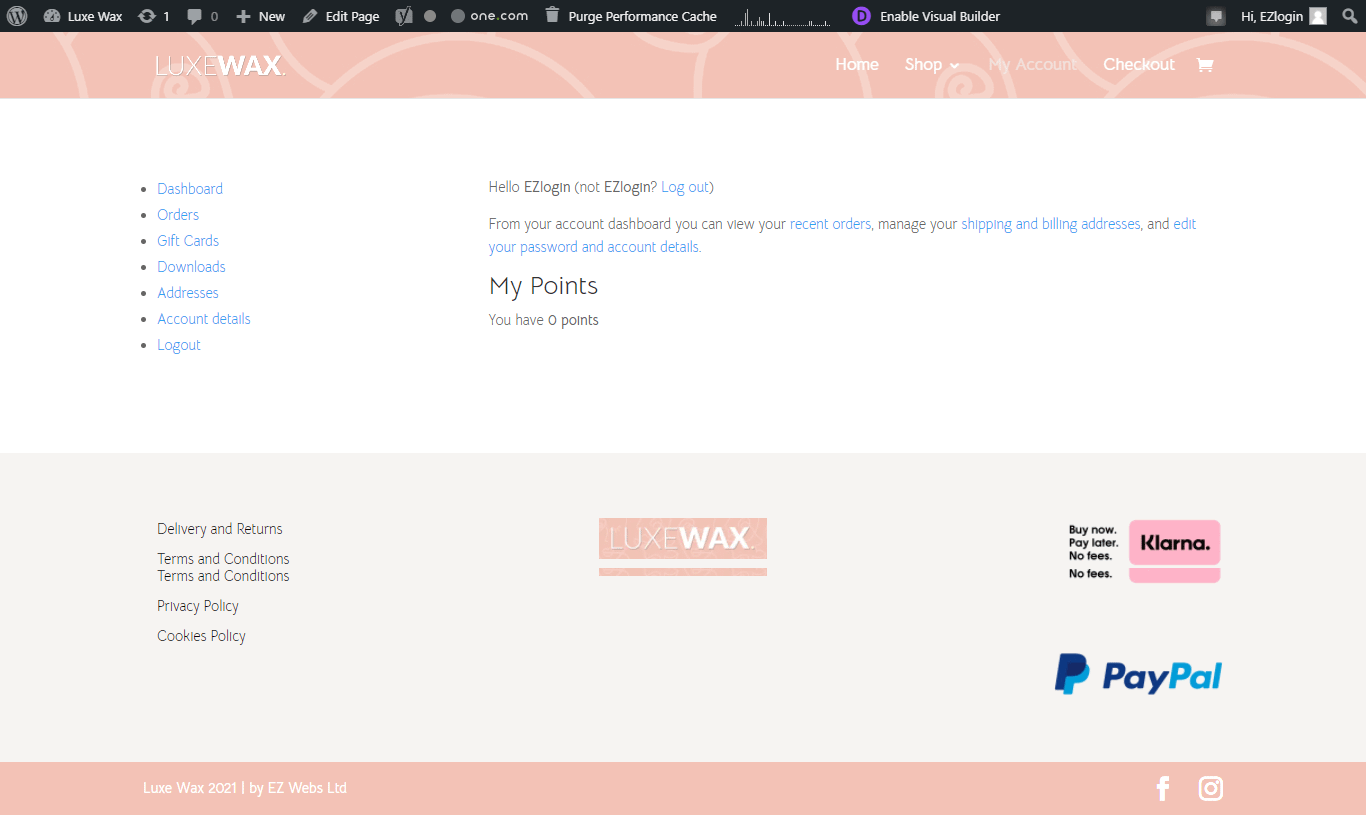Open the Instagram icon in the footer

click(1211, 788)
